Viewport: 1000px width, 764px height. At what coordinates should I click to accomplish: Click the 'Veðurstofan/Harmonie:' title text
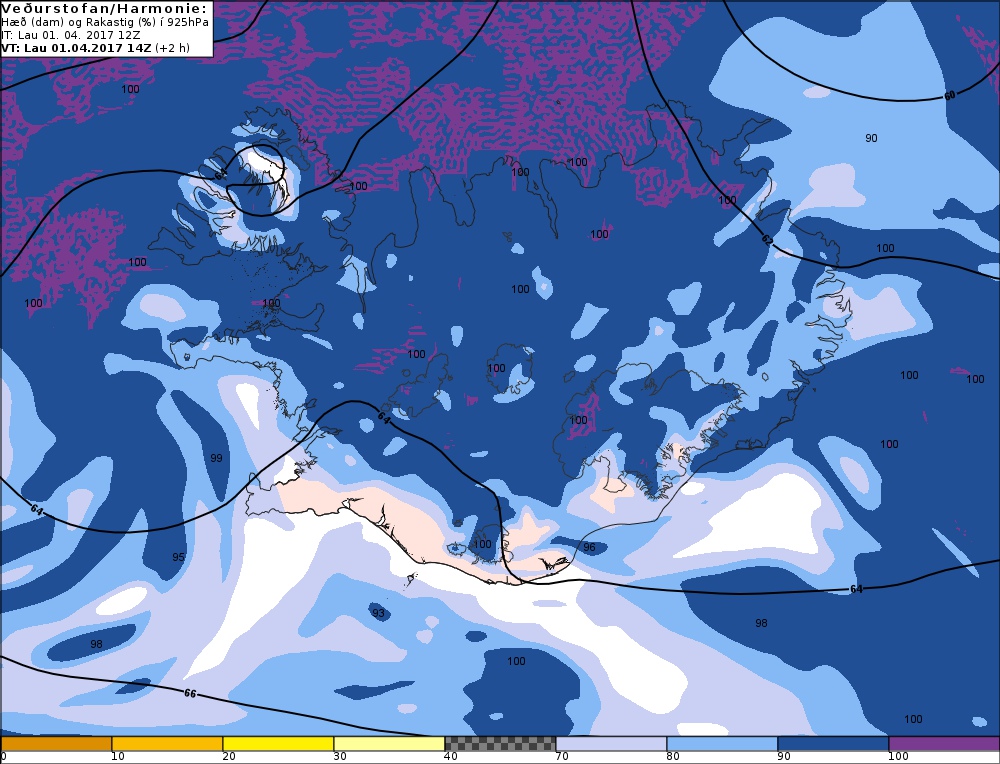click(x=105, y=9)
